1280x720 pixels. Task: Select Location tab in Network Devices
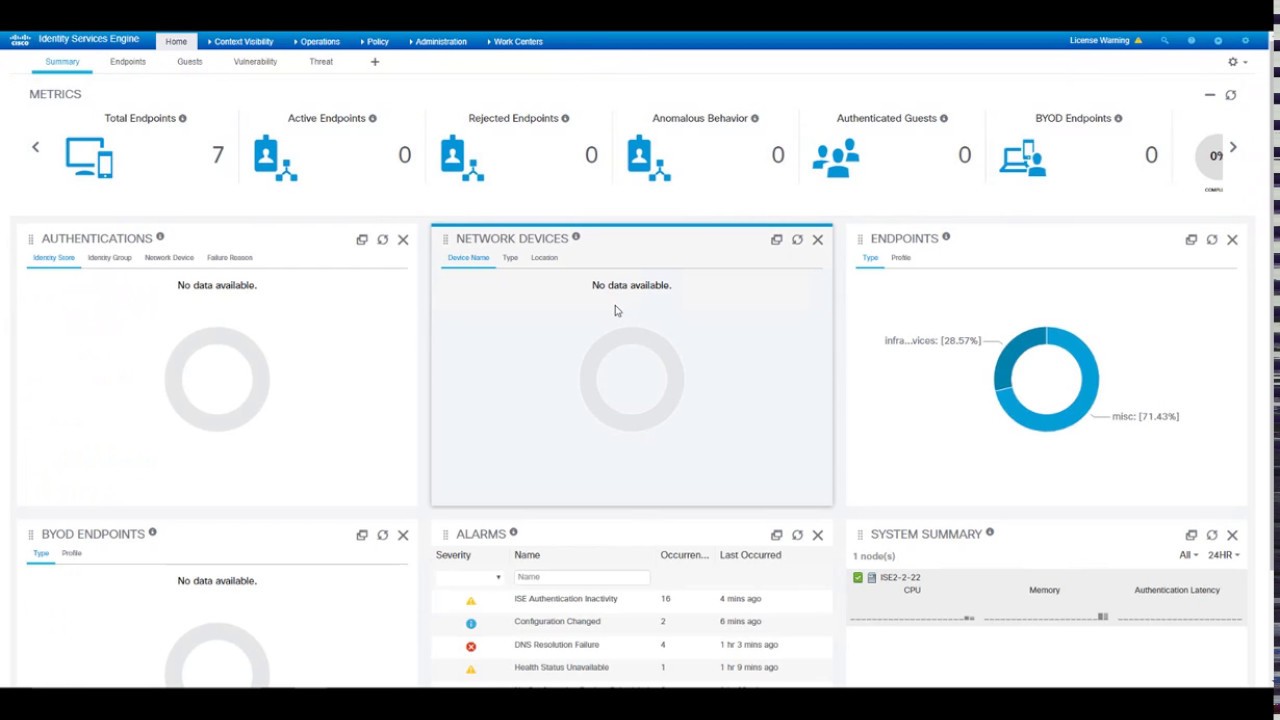click(x=544, y=258)
